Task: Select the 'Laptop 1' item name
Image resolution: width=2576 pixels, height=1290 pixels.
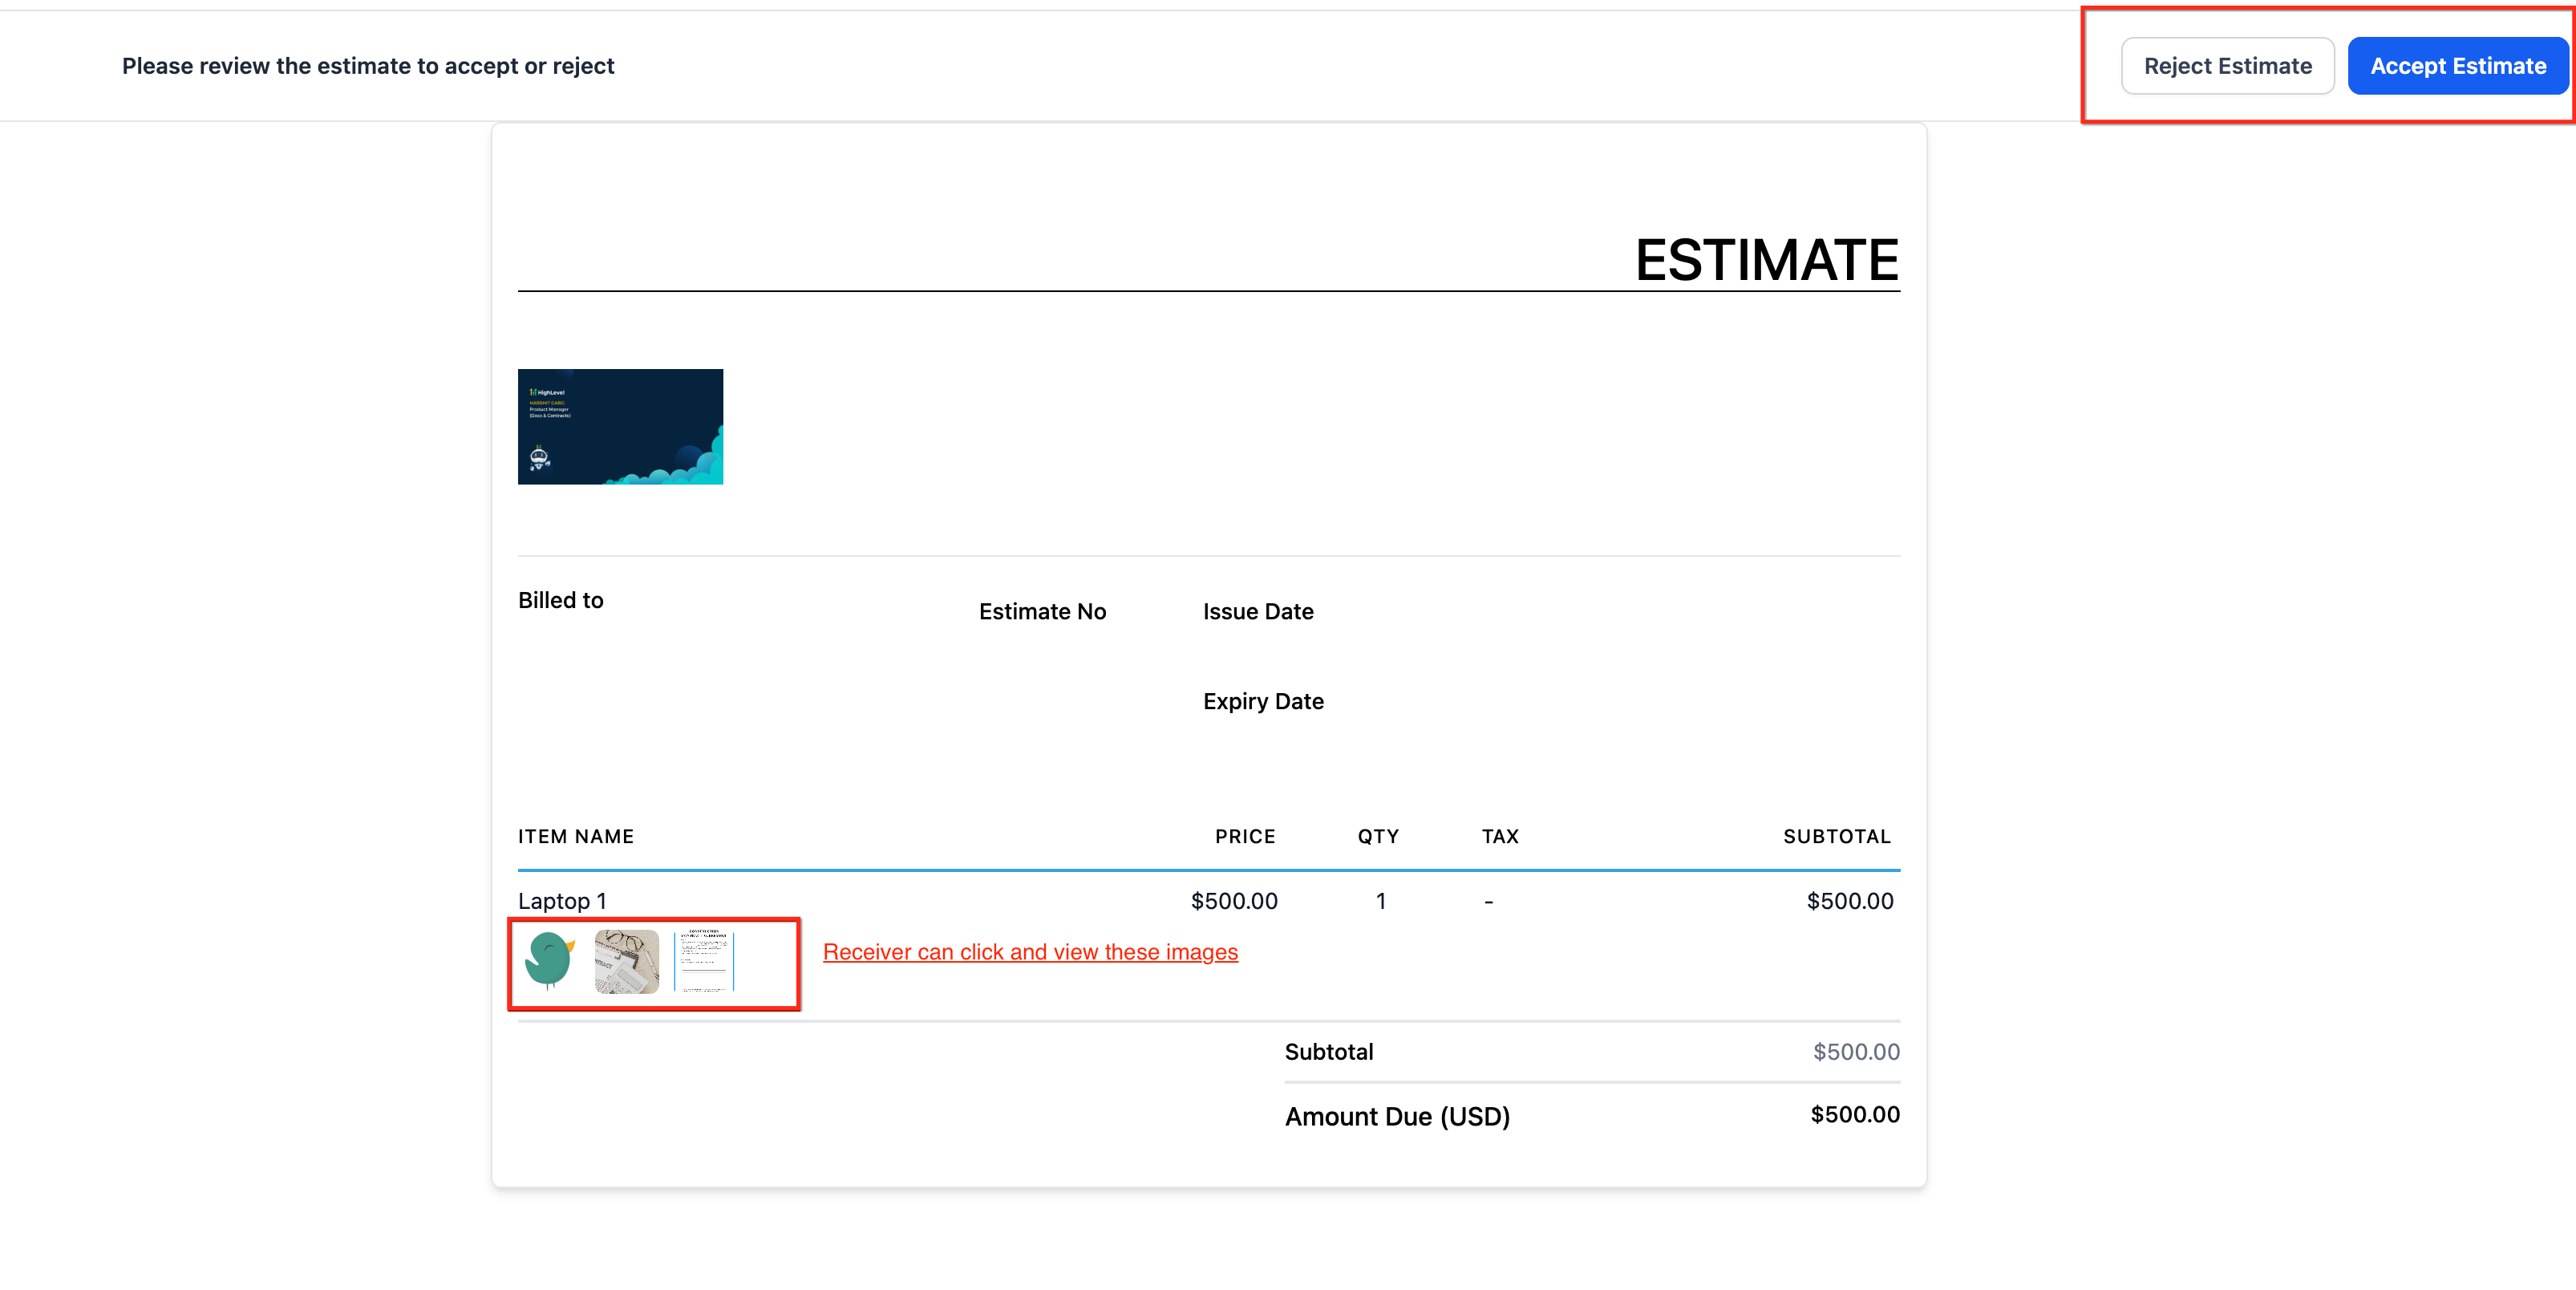Action: [x=562, y=901]
